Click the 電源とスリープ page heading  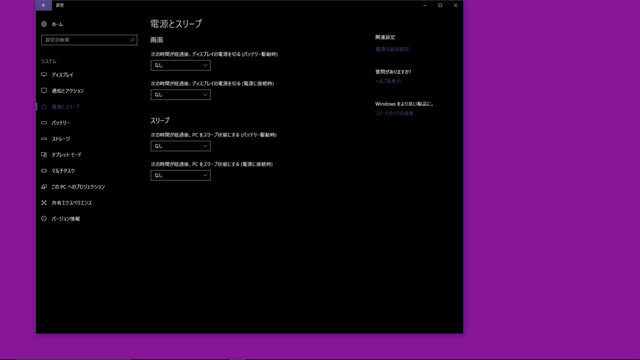click(x=176, y=24)
